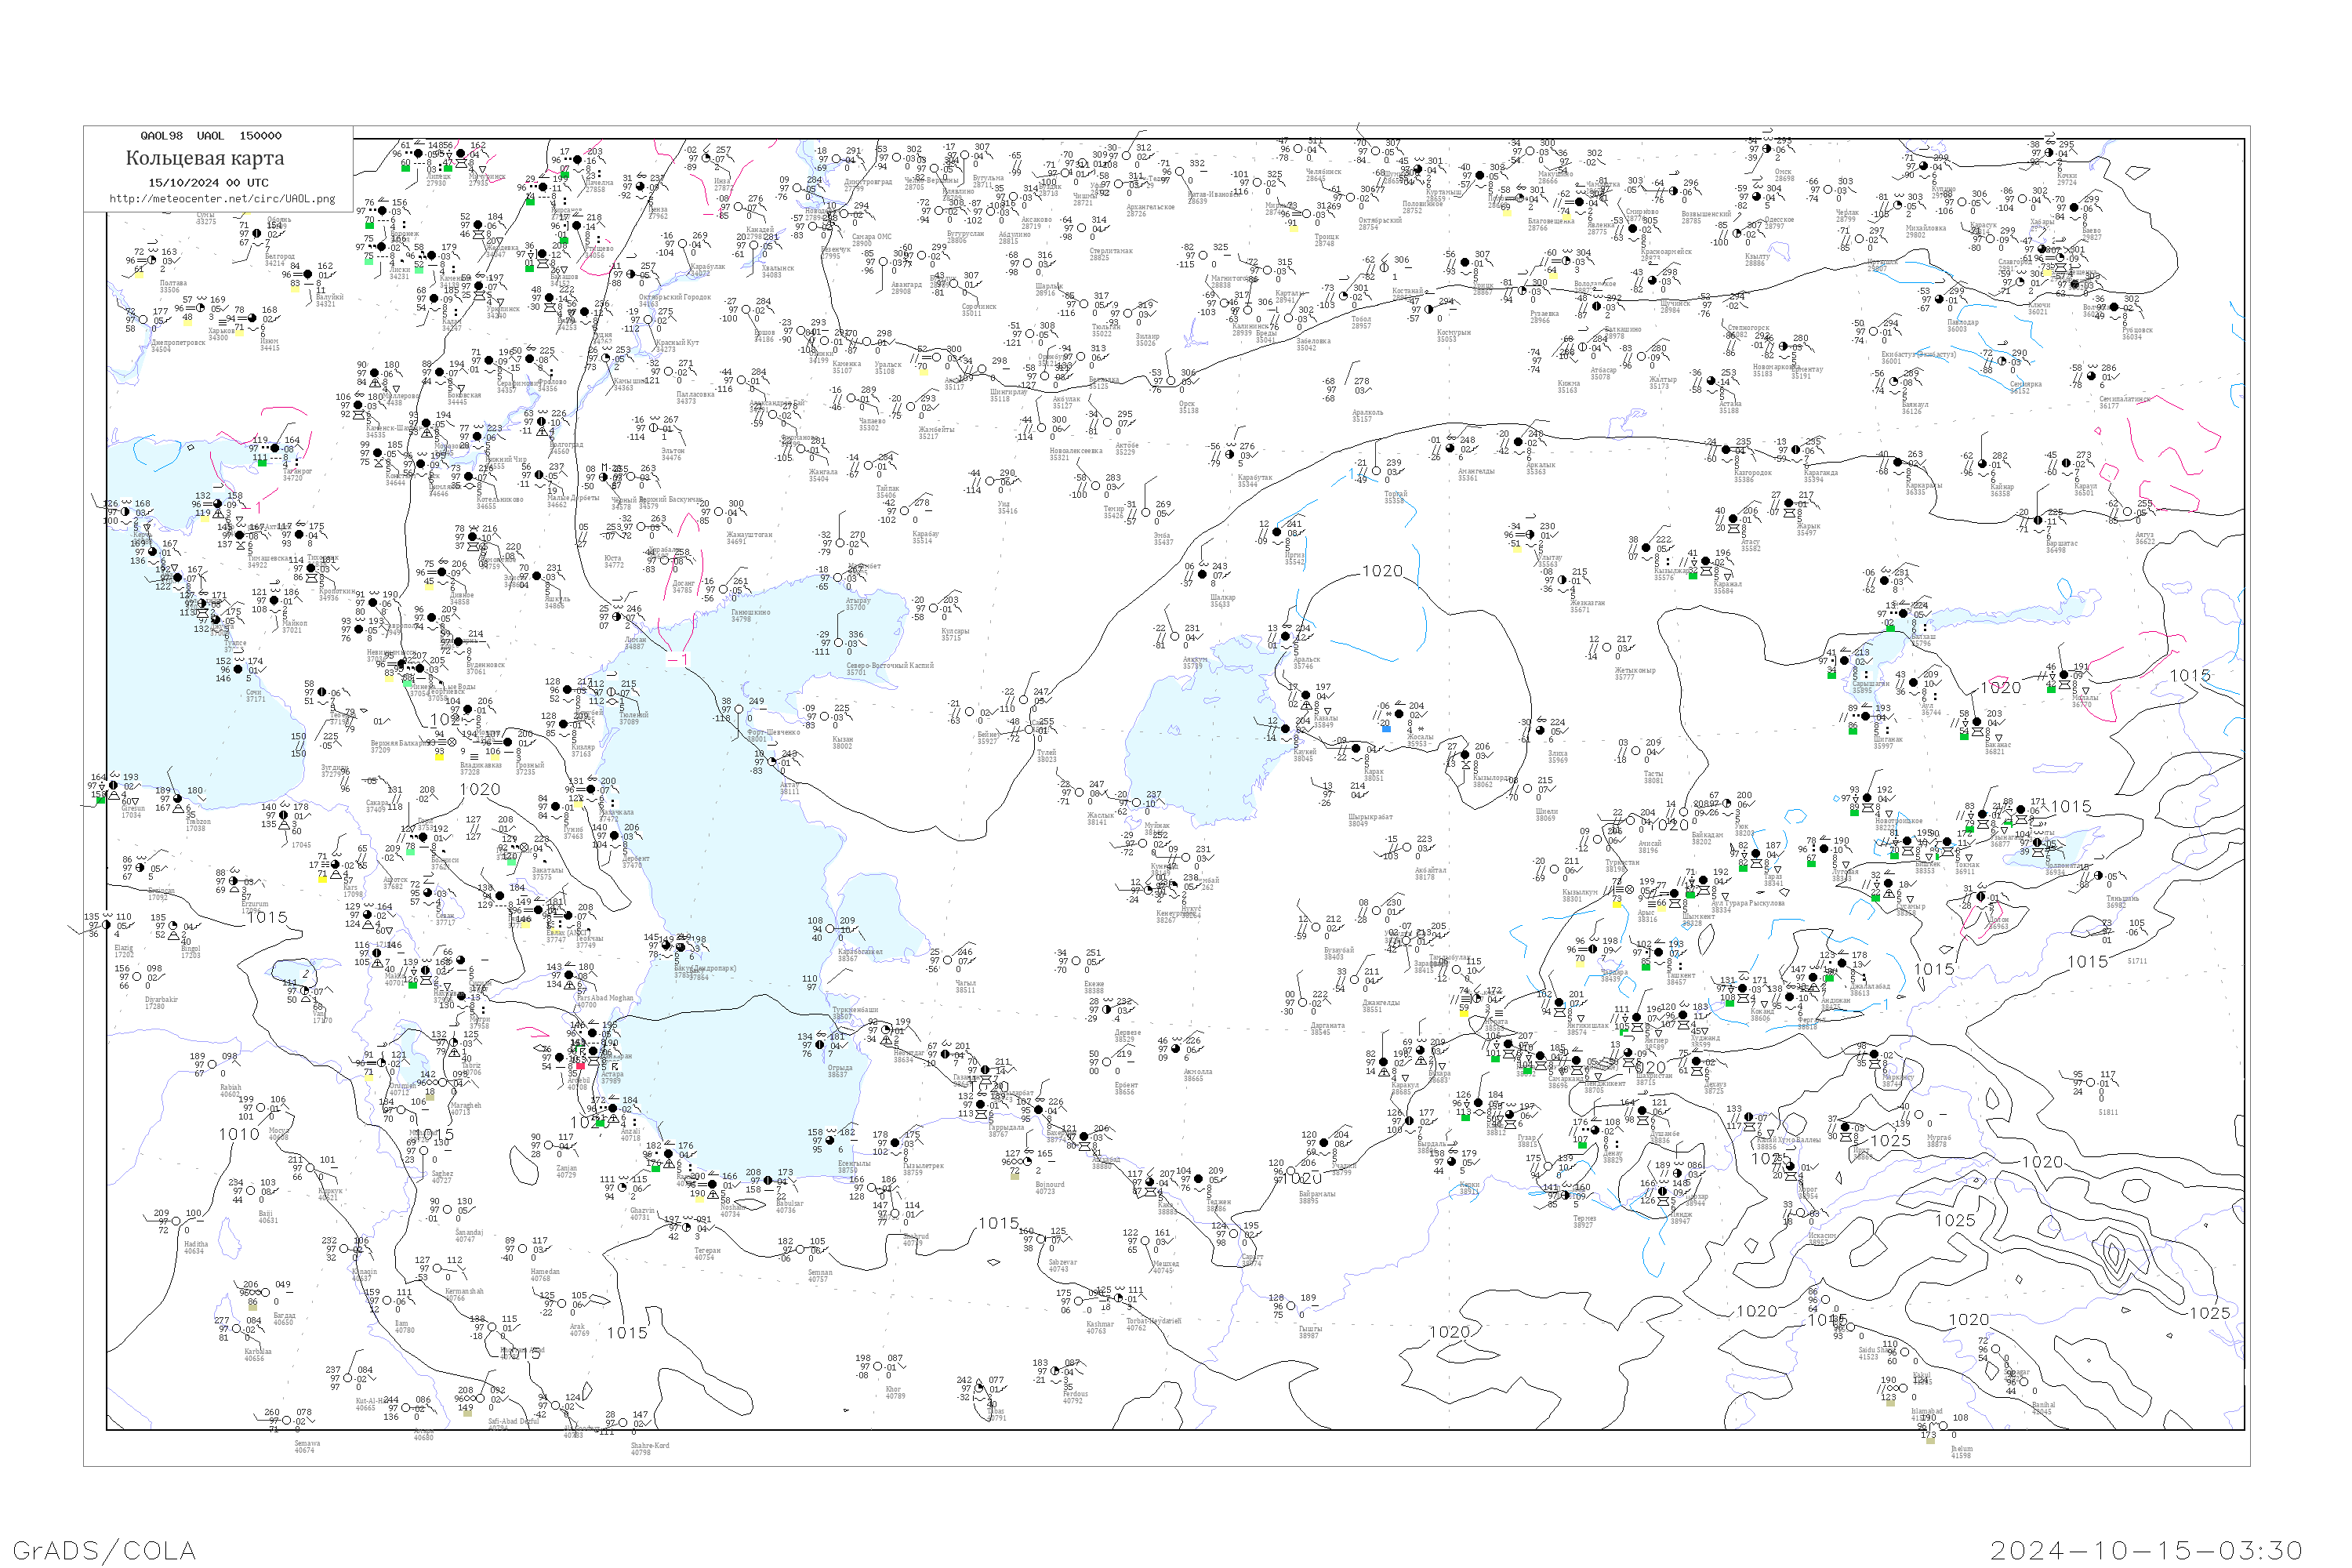Click the 2024-10-15-03:30 timestamp at bottom right

point(2146,1550)
